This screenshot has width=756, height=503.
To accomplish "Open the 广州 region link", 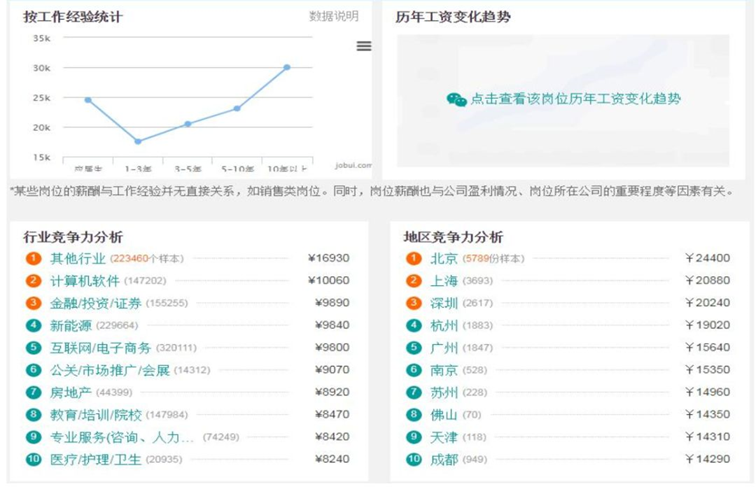I will [444, 348].
